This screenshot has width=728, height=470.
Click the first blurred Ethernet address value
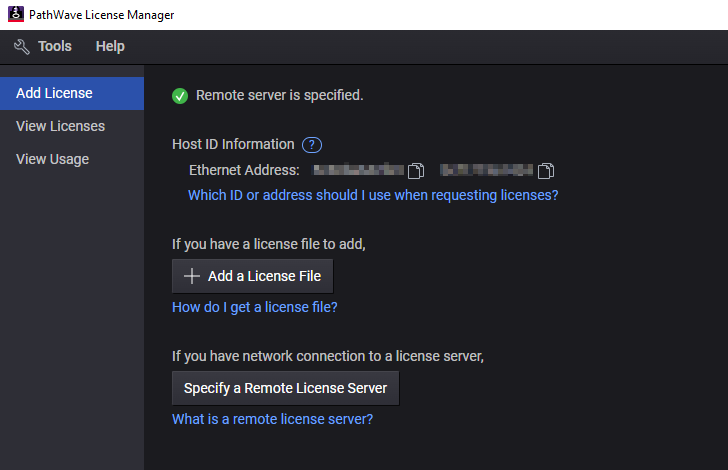[358, 170]
